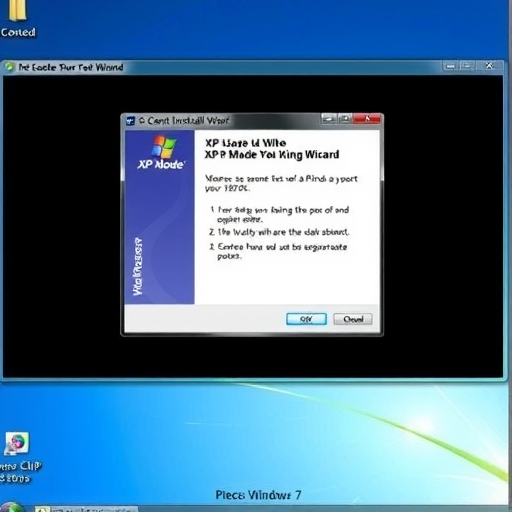This screenshot has width=512, height=512.
Task: Minimize the XP Mode install wizard dialog
Action: pyautogui.click(x=329, y=119)
